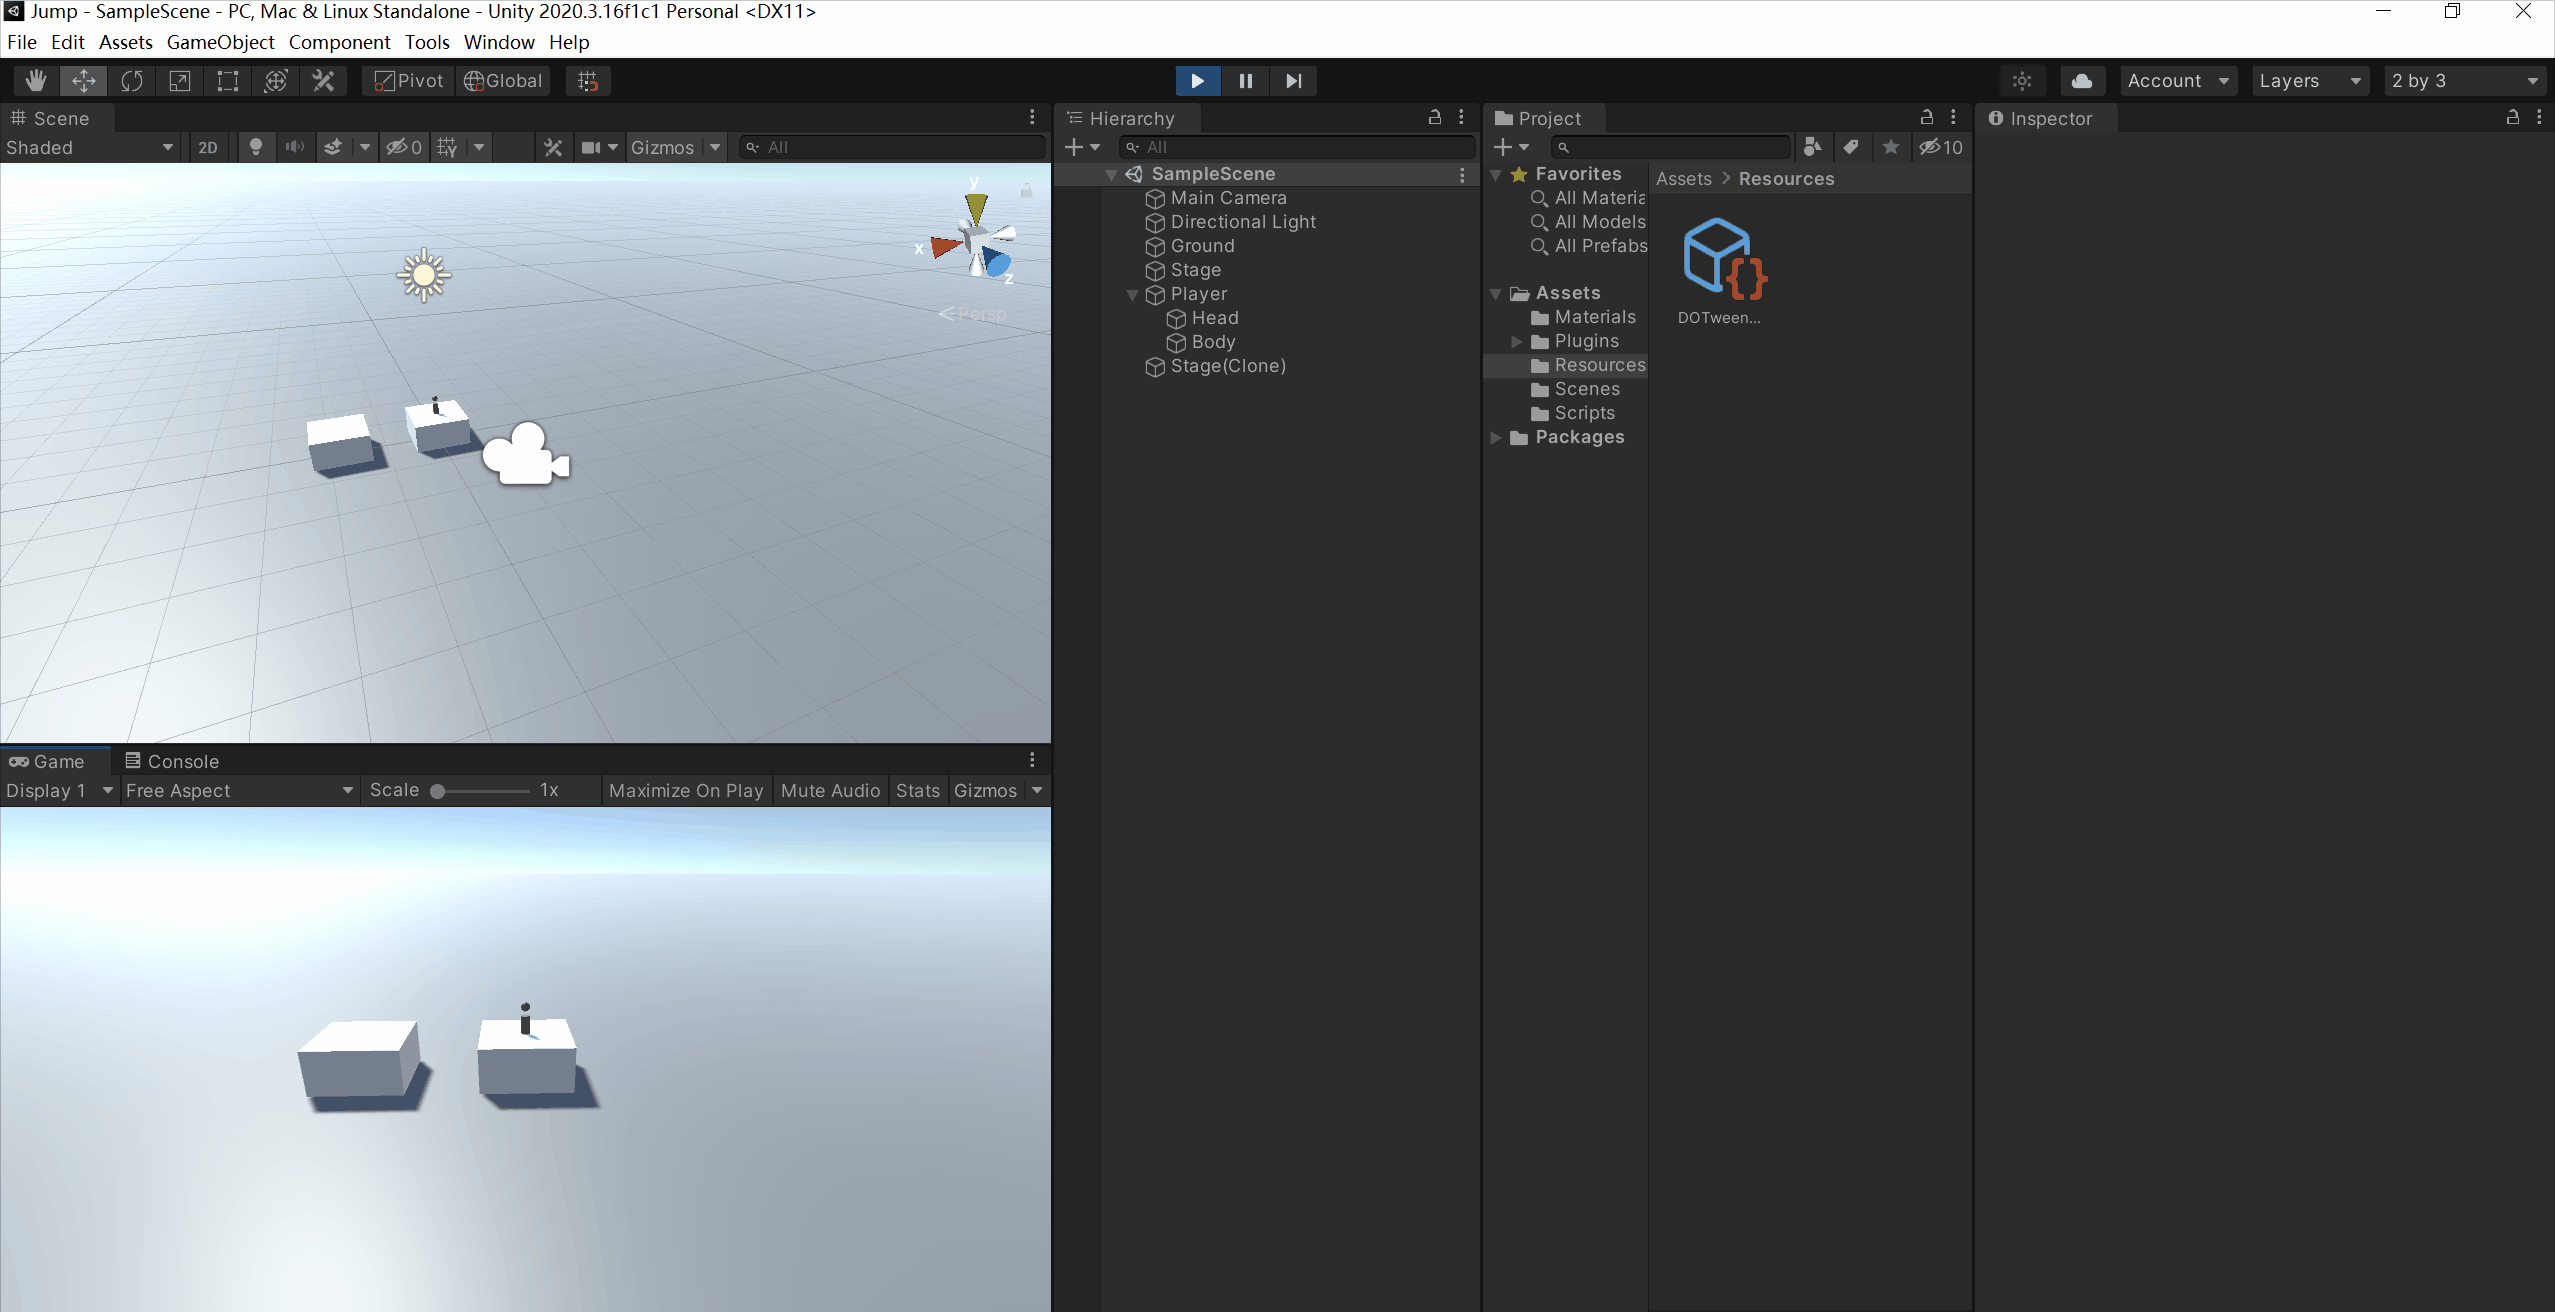Toggle scene lighting lightbulb icon

pyautogui.click(x=256, y=147)
